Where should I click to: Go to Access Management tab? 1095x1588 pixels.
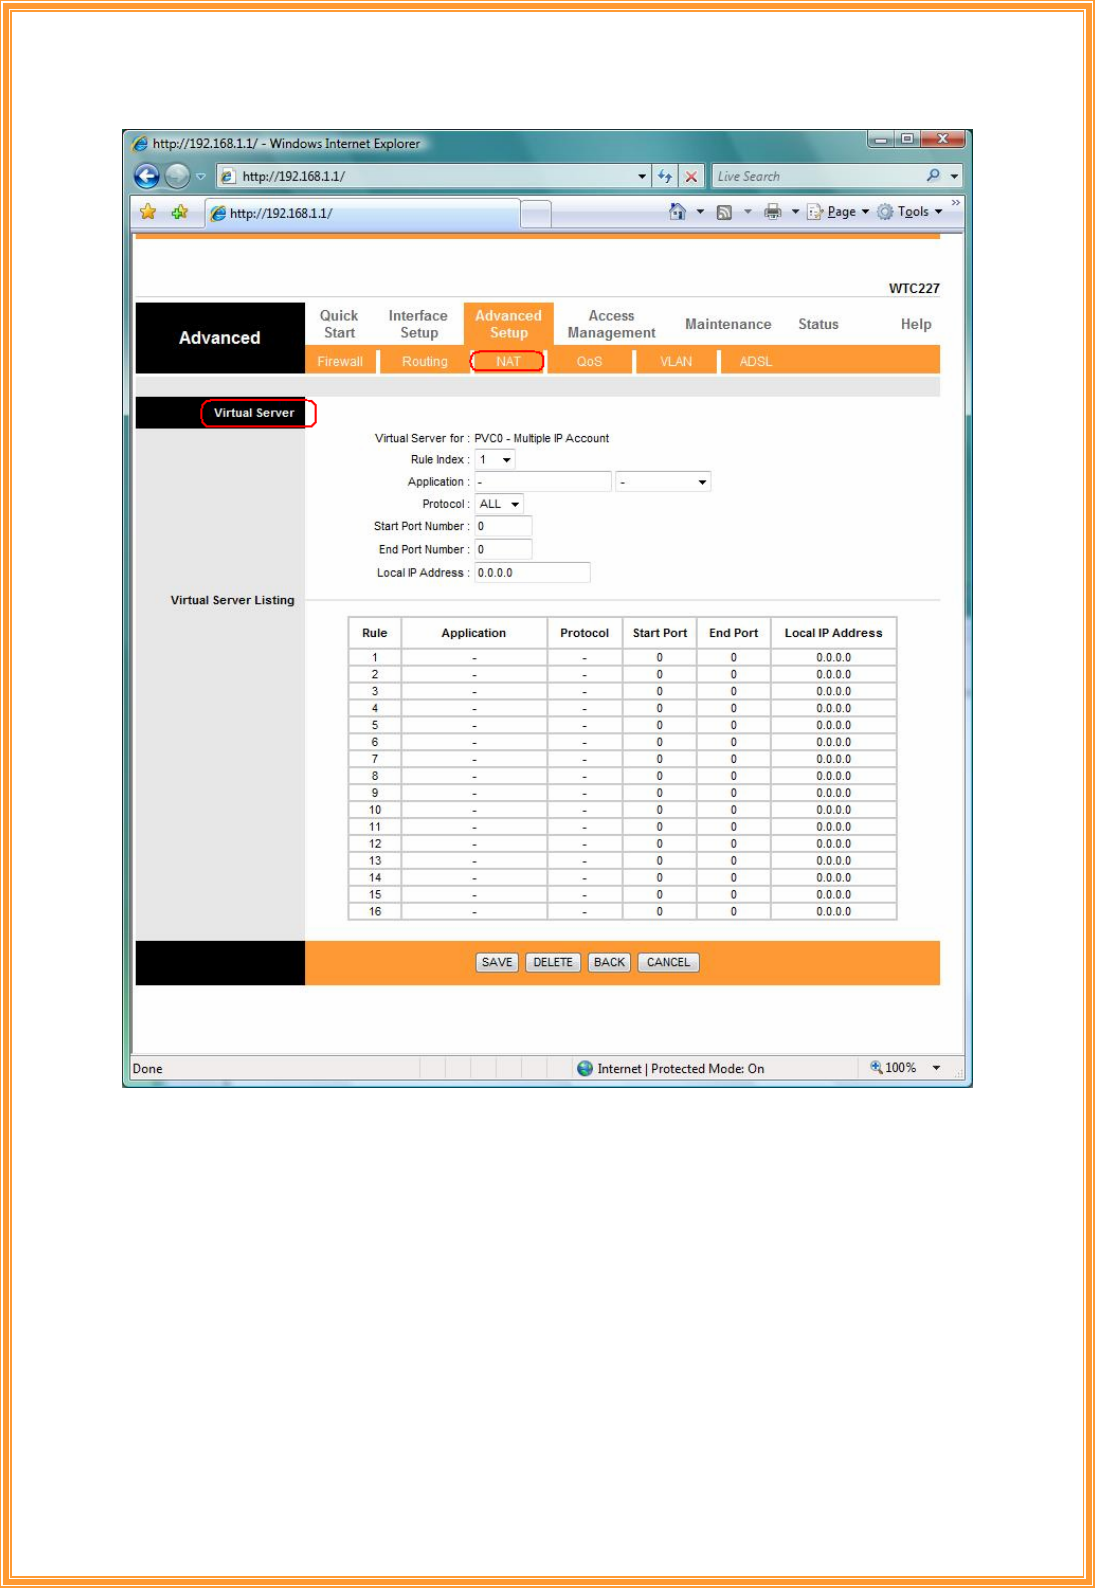[611, 324]
